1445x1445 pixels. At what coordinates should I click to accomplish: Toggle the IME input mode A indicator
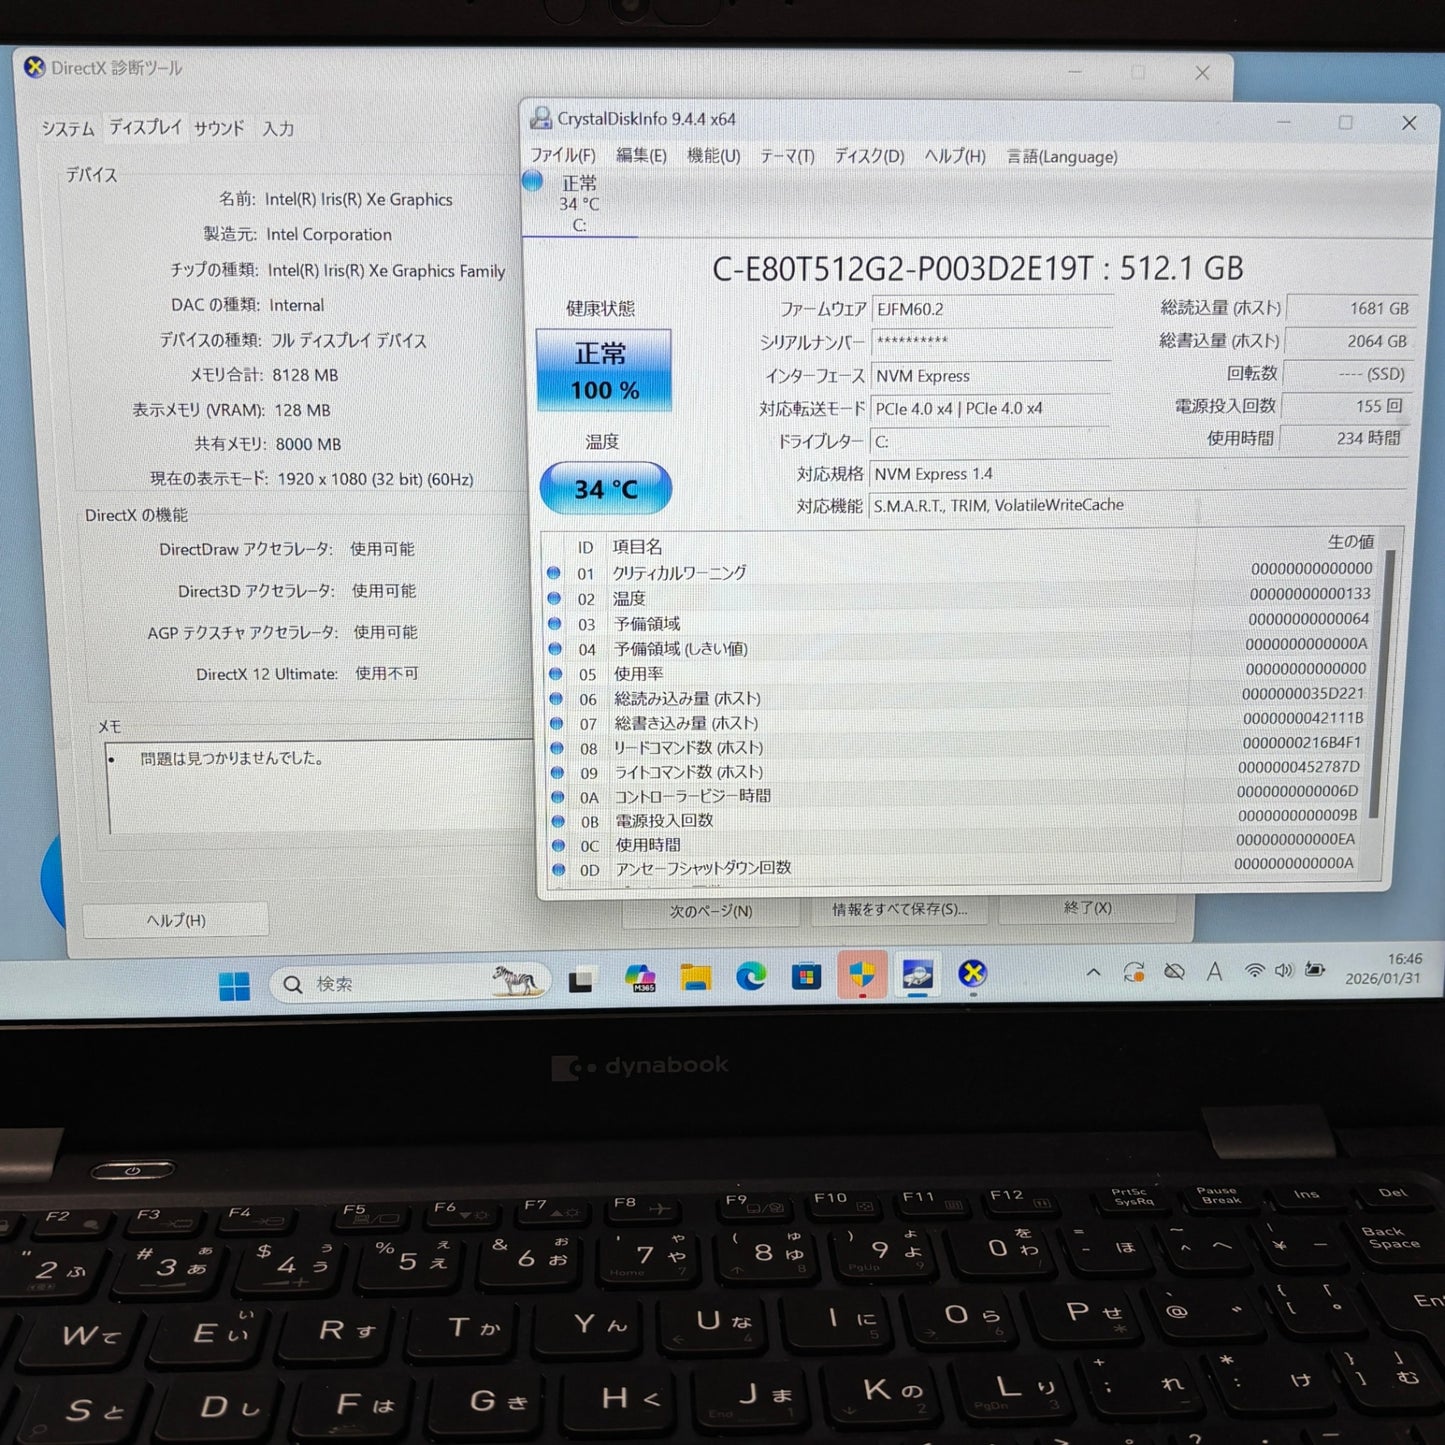[1214, 971]
